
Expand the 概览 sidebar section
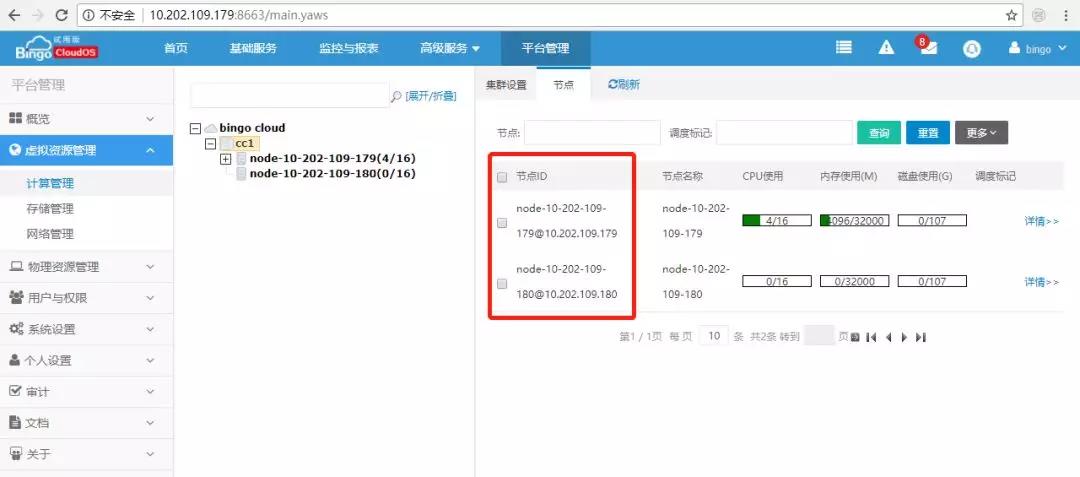[x=86, y=119]
